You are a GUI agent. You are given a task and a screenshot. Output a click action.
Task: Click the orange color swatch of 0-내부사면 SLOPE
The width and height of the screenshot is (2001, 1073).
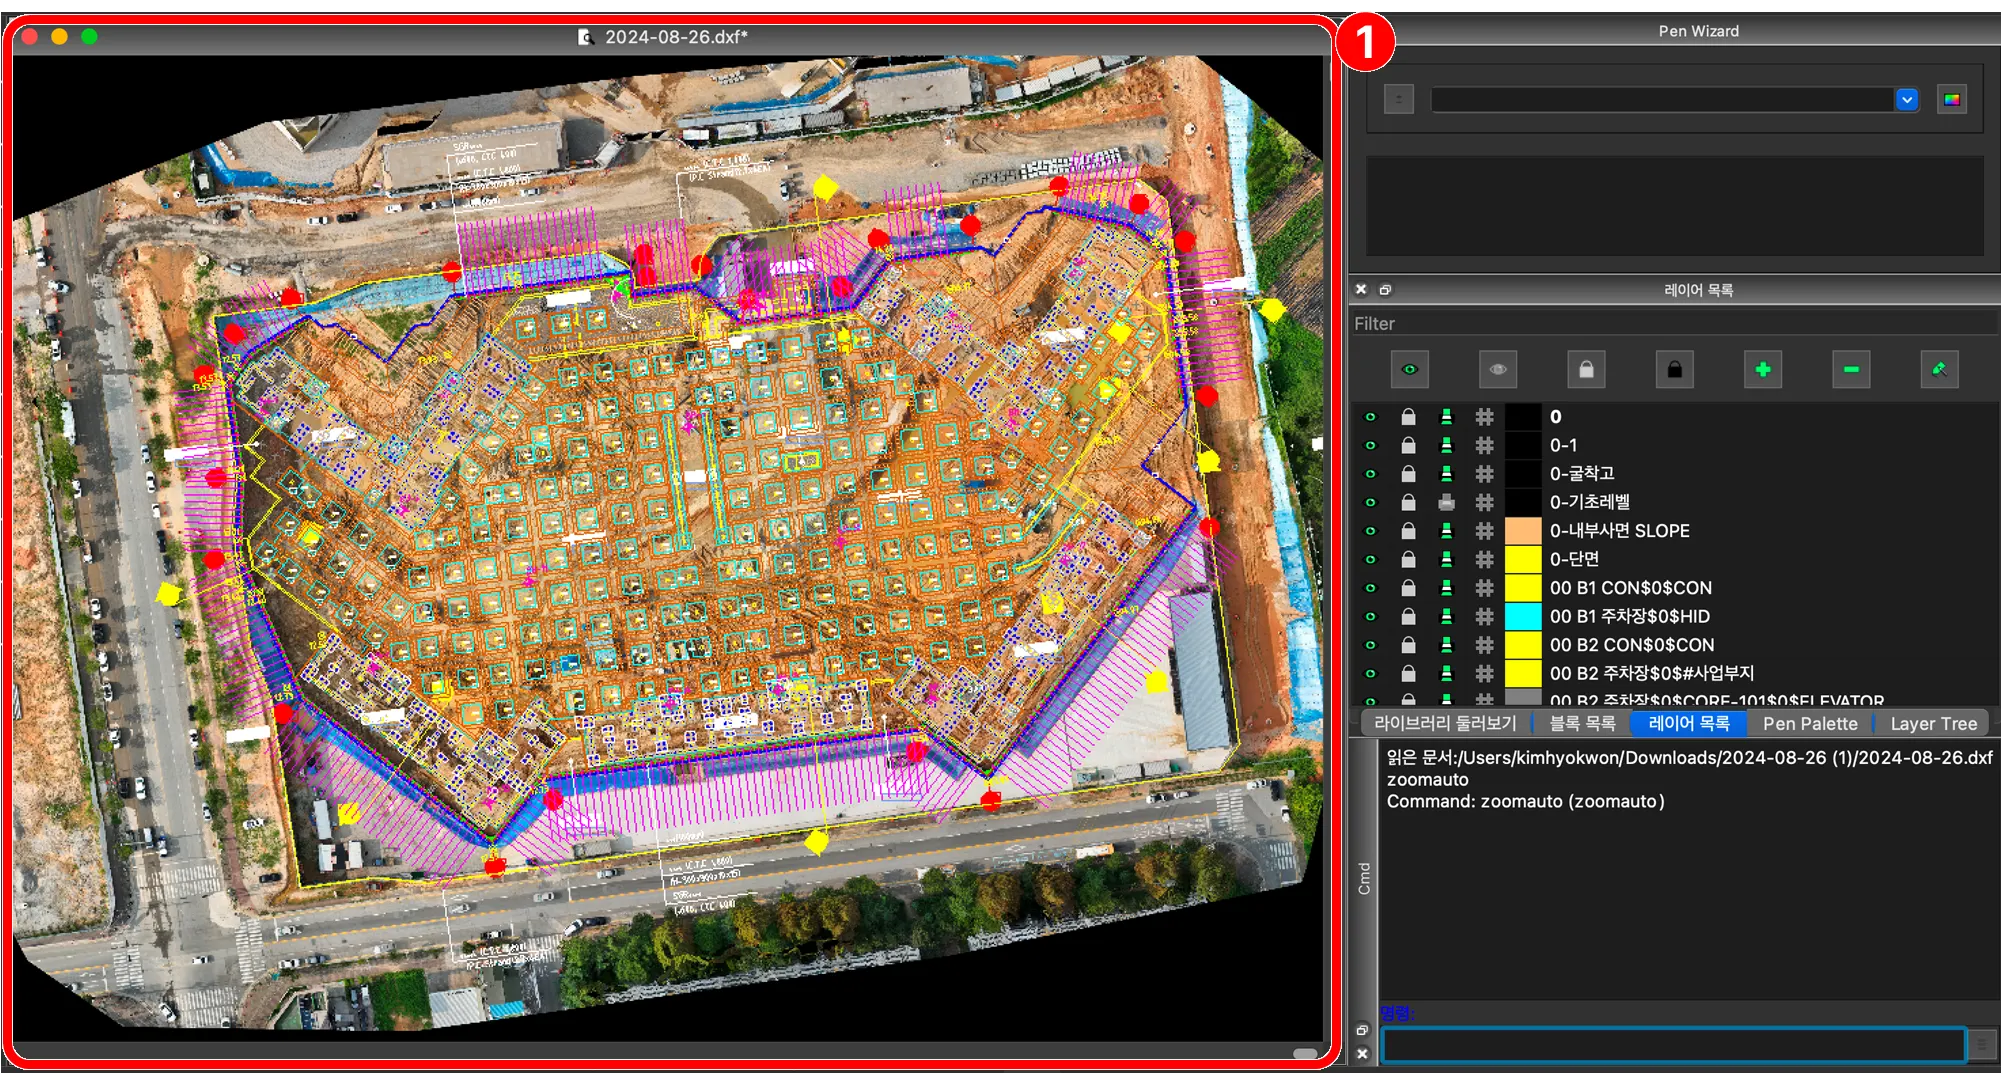(x=1523, y=531)
